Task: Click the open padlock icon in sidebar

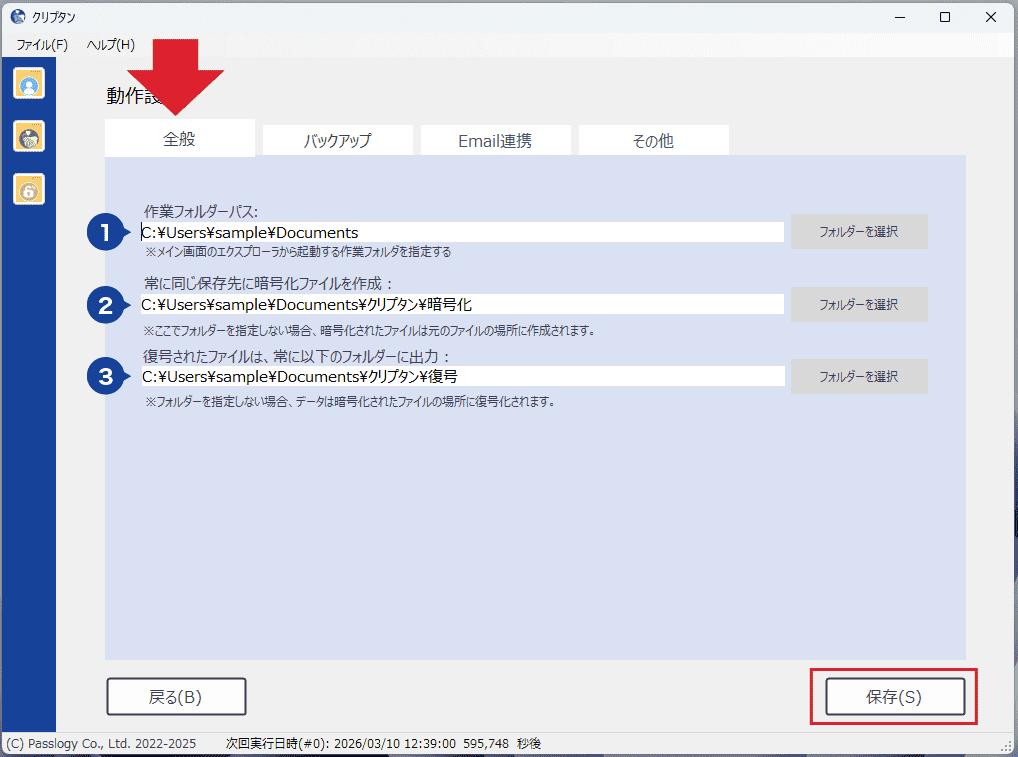Action: (29, 188)
